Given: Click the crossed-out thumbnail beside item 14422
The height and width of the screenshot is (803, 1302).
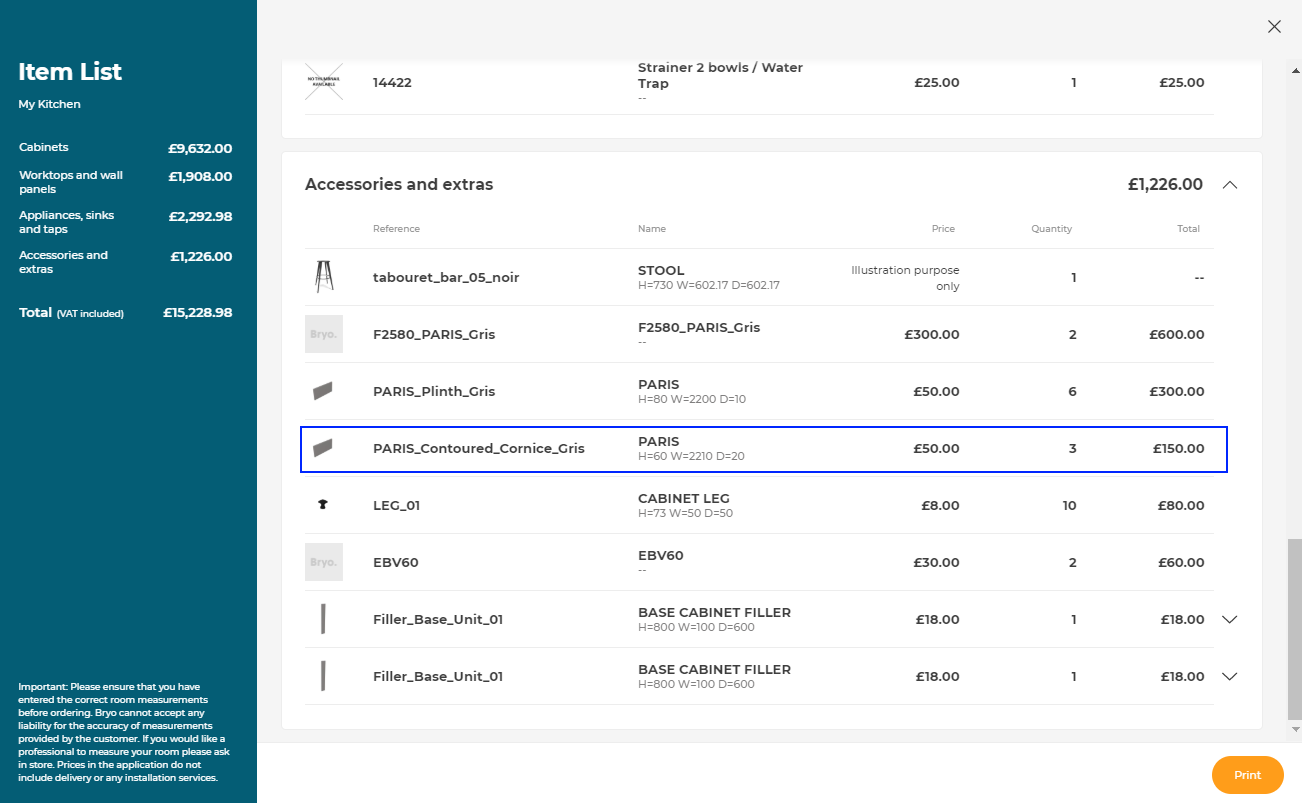Looking at the screenshot, I should tap(322, 81).
